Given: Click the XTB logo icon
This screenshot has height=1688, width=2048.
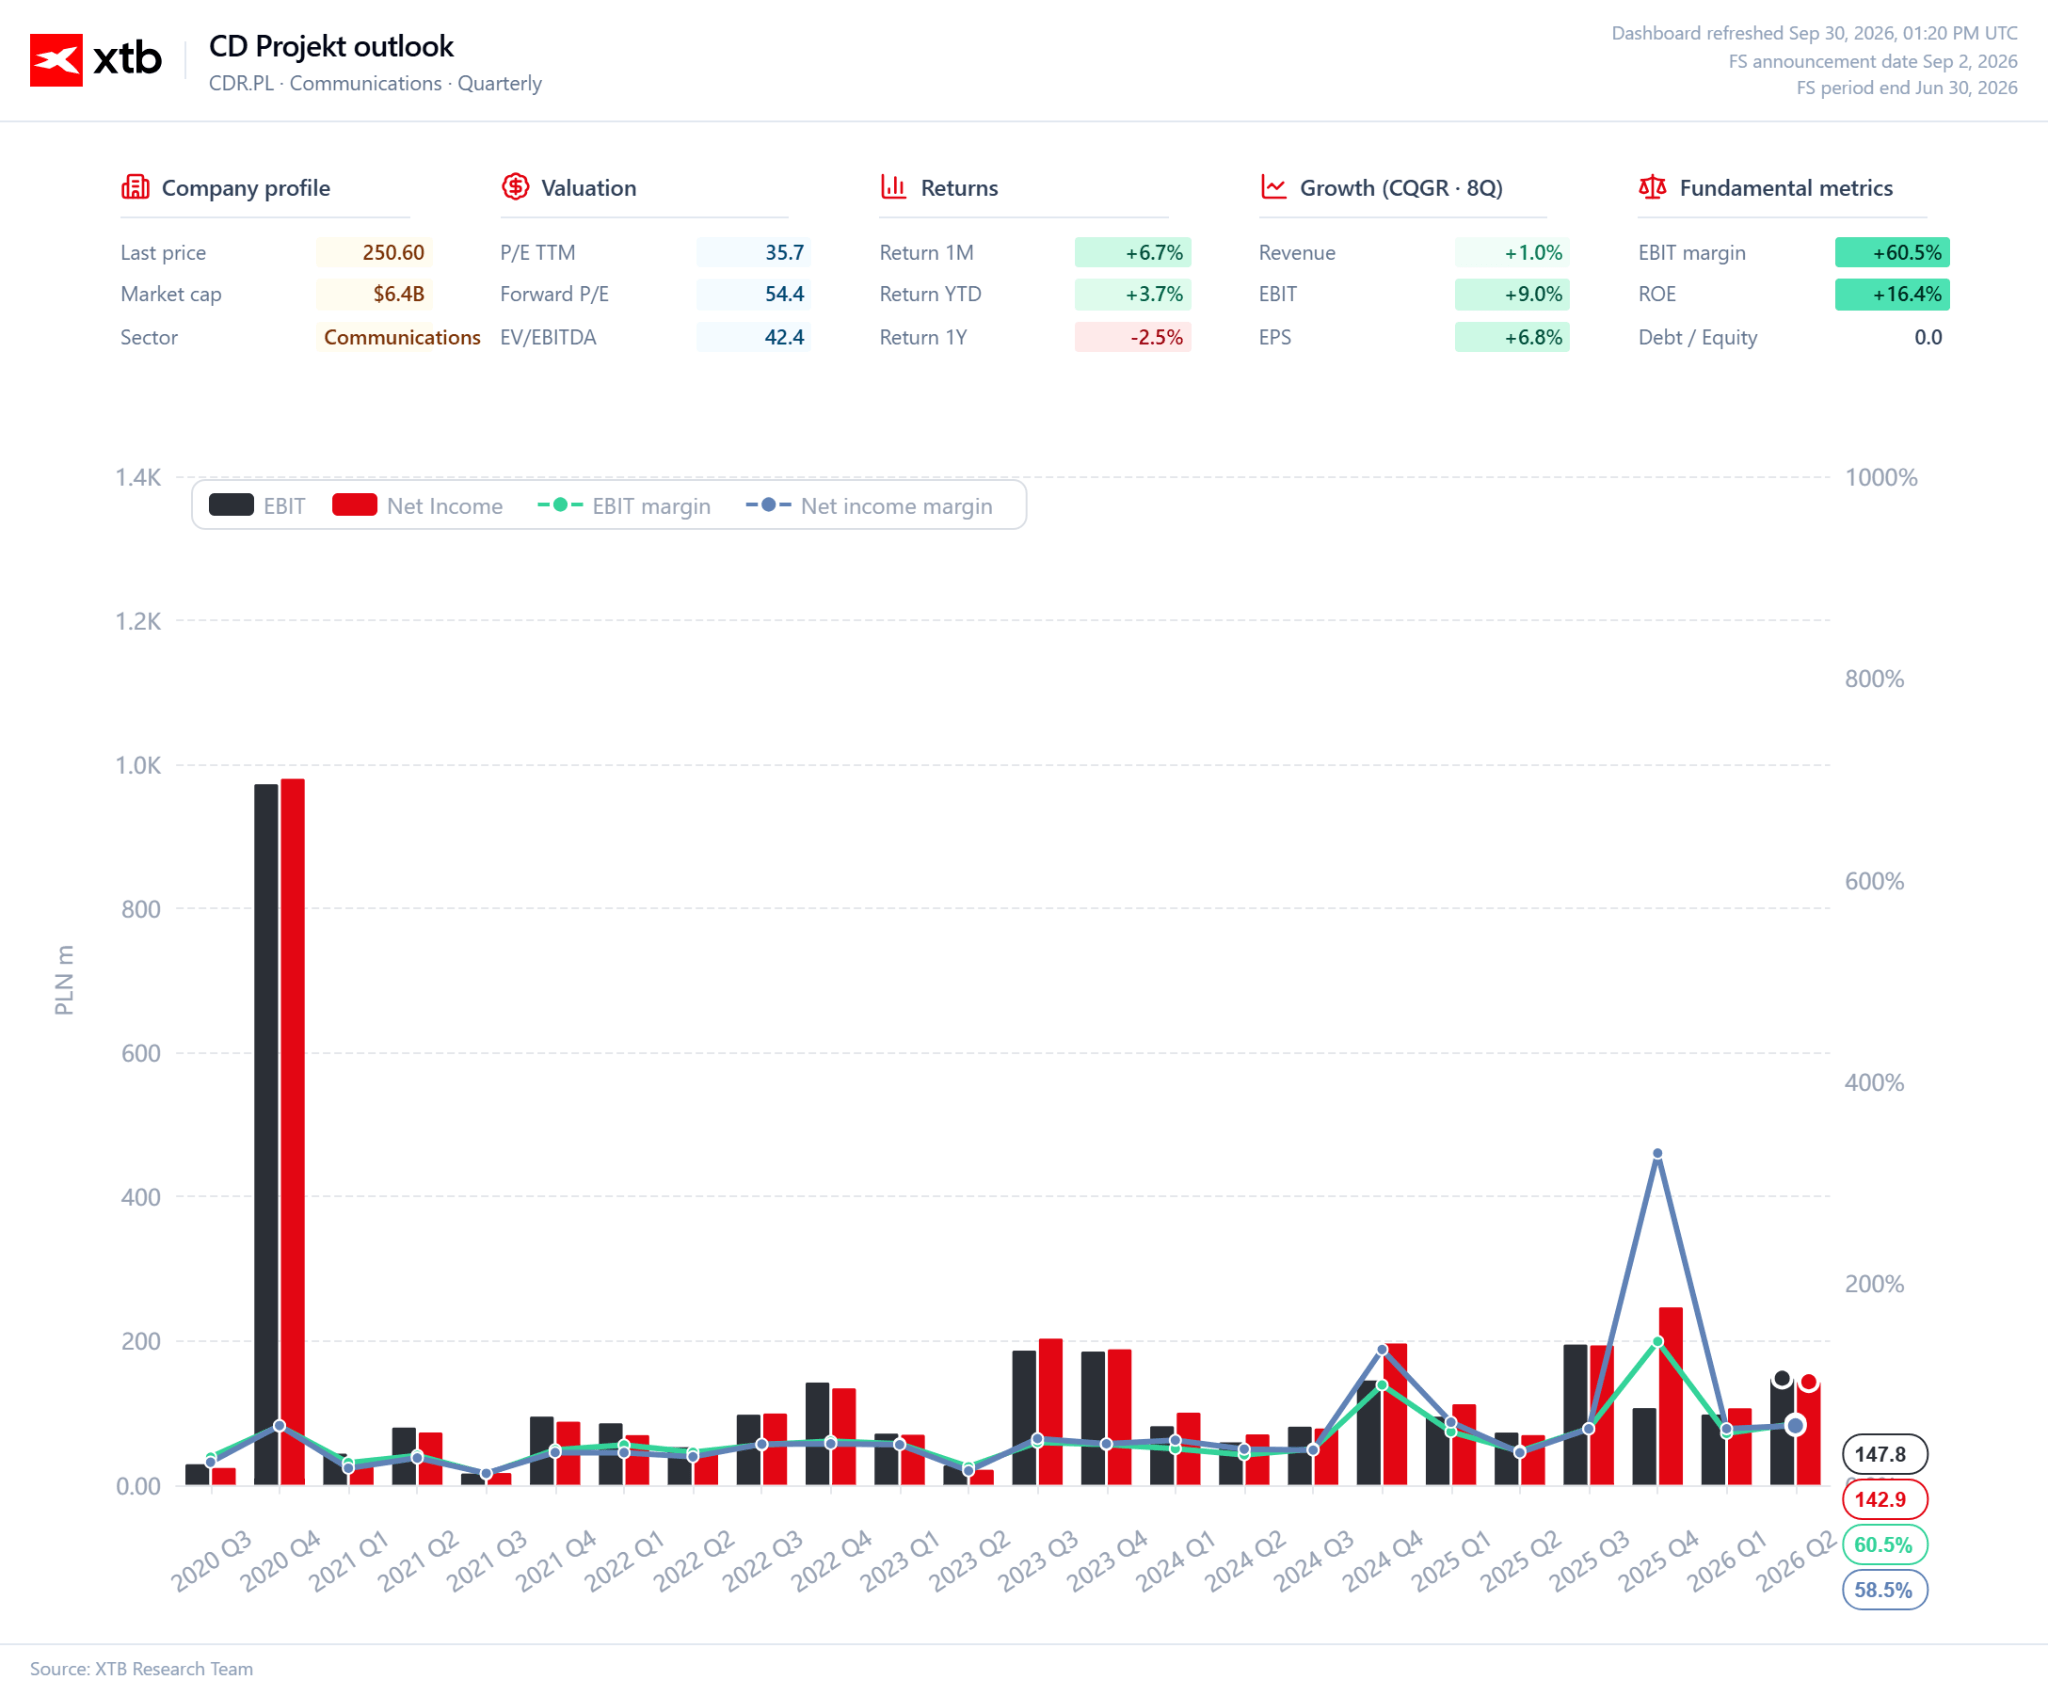Looking at the screenshot, I should (x=56, y=60).
